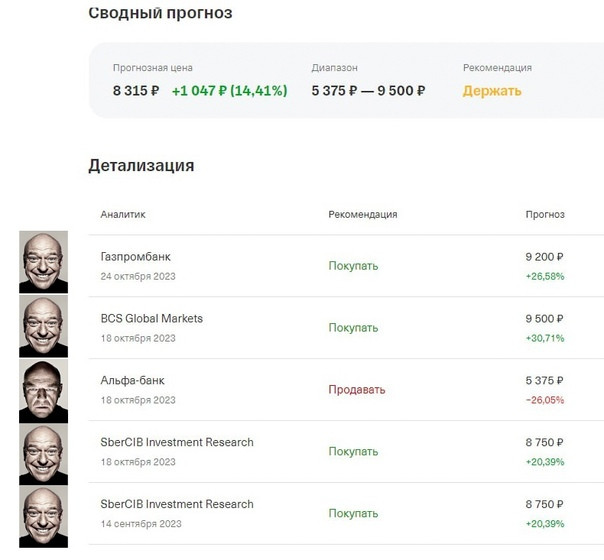Click the smiling face next to BCS Global Markets
The image size is (604, 560).
tap(44, 326)
